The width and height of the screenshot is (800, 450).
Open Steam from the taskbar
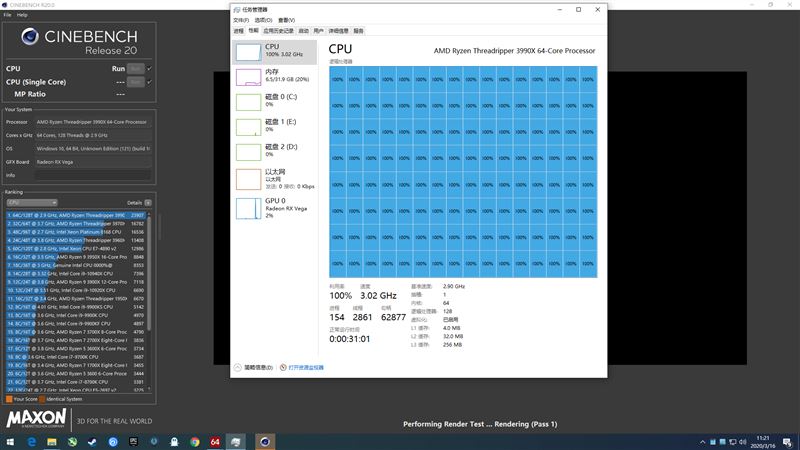92,442
